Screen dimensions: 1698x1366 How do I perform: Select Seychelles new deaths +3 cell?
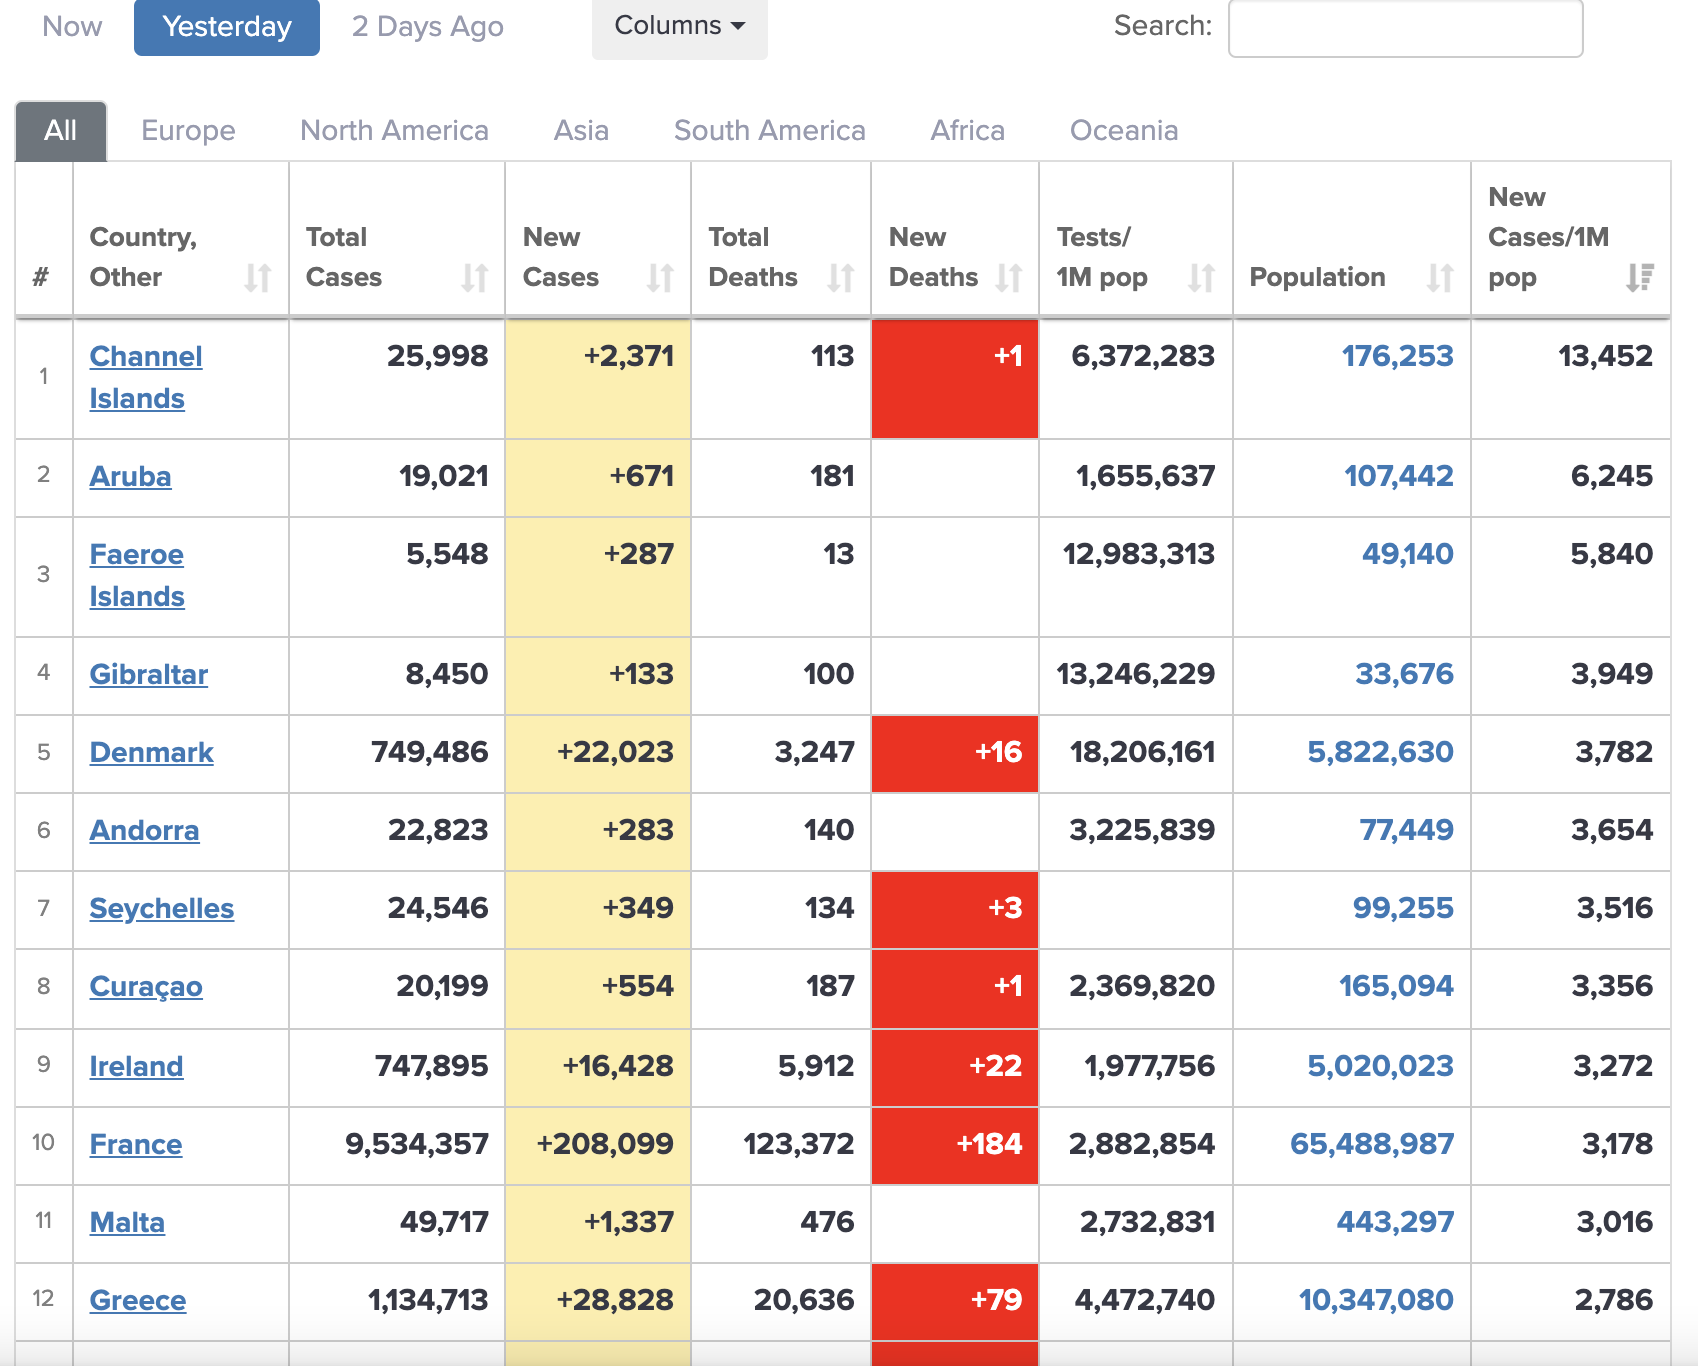(x=955, y=909)
